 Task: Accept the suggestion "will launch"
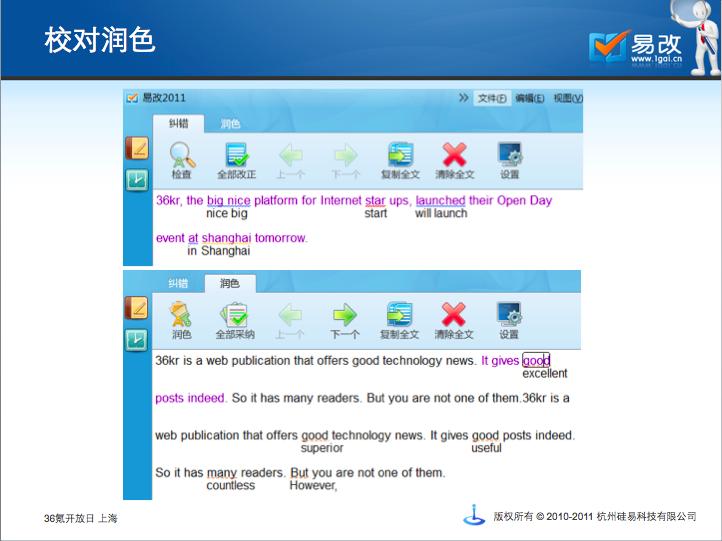[441, 213]
